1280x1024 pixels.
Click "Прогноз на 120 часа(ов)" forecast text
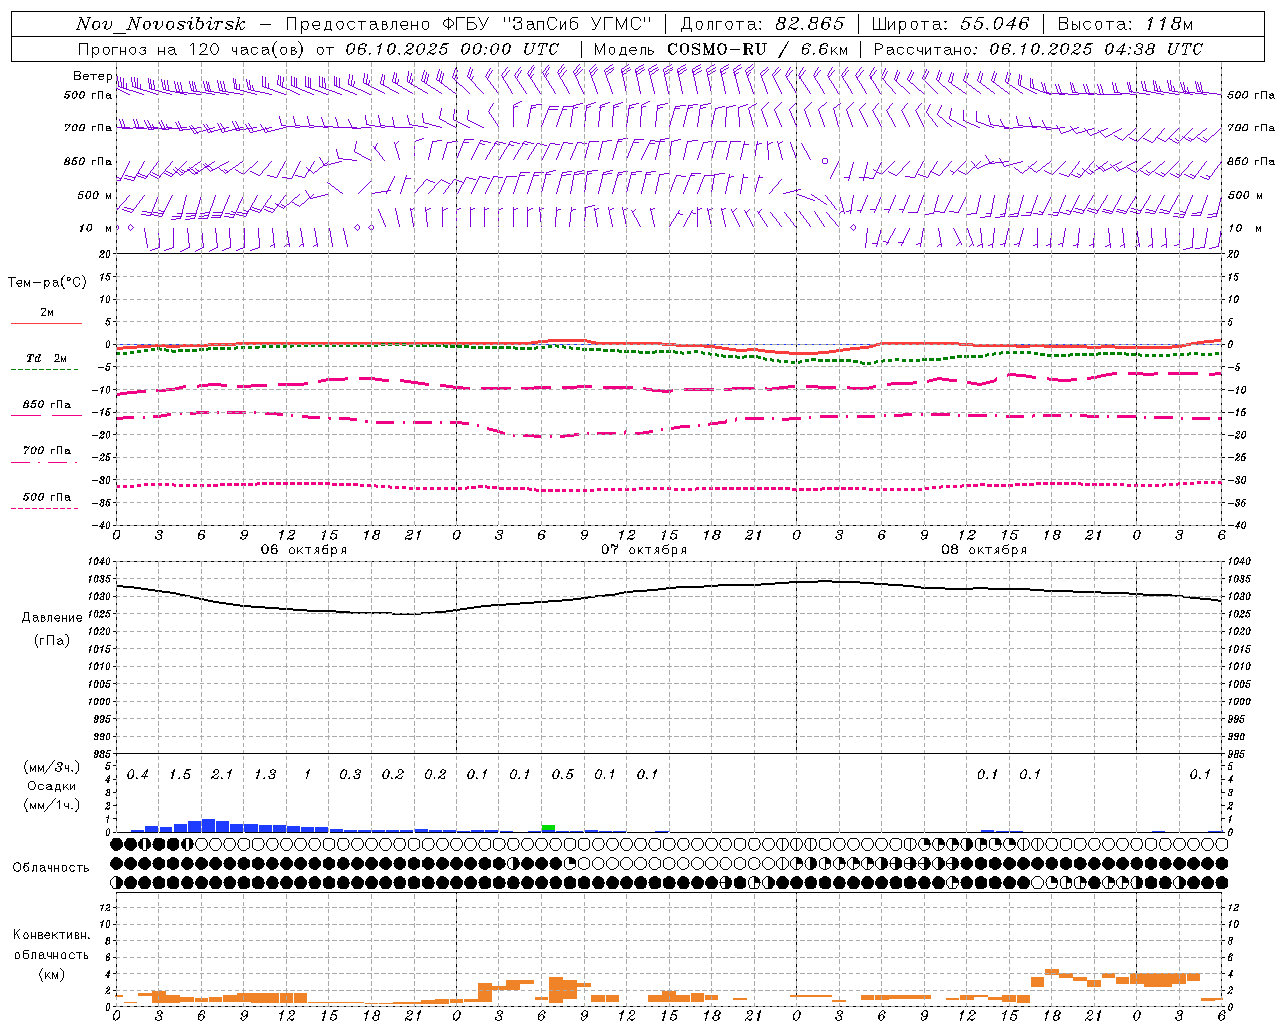coord(192,49)
